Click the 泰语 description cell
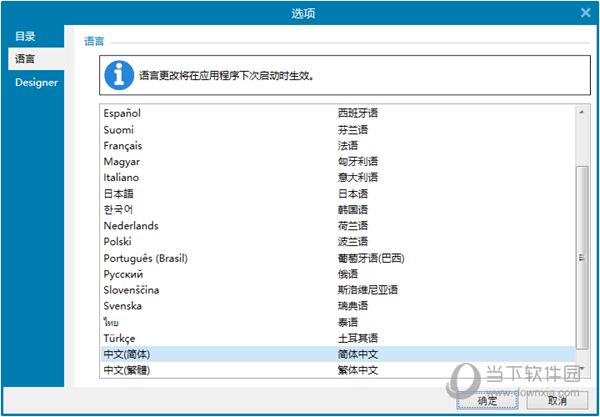The image size is (600, 417). point(348,322)
